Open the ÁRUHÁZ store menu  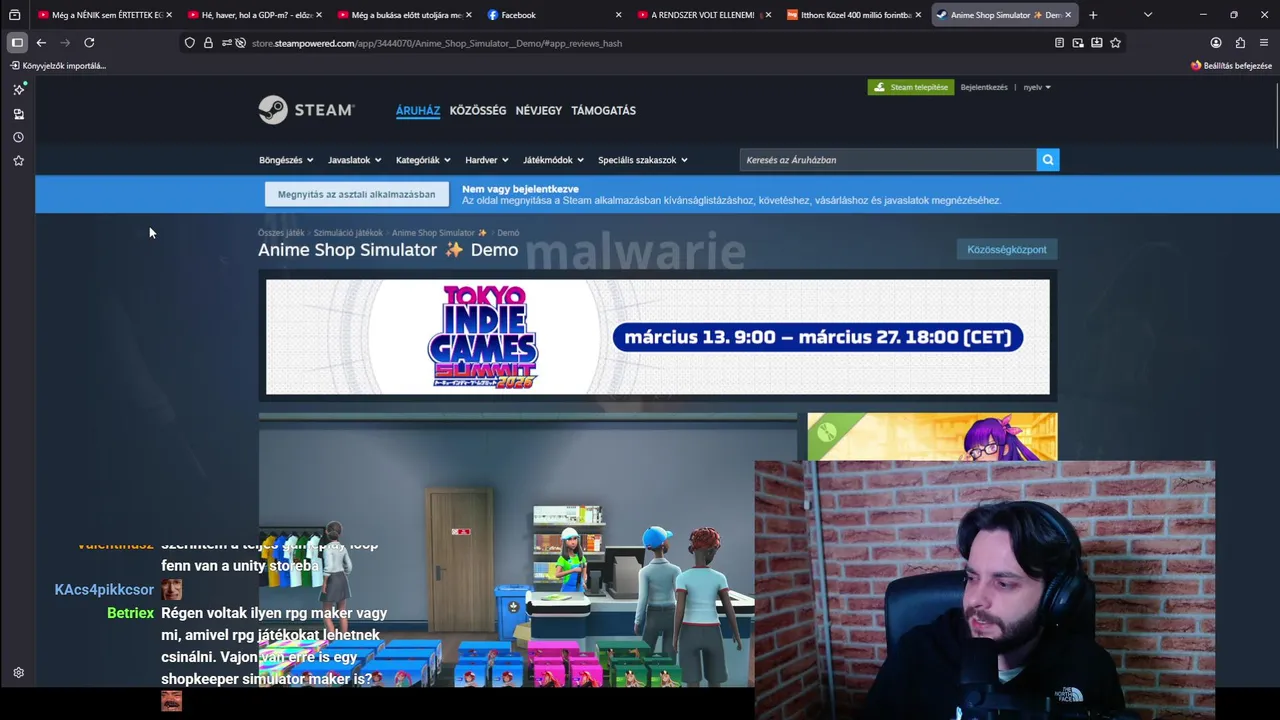point(418,111)
